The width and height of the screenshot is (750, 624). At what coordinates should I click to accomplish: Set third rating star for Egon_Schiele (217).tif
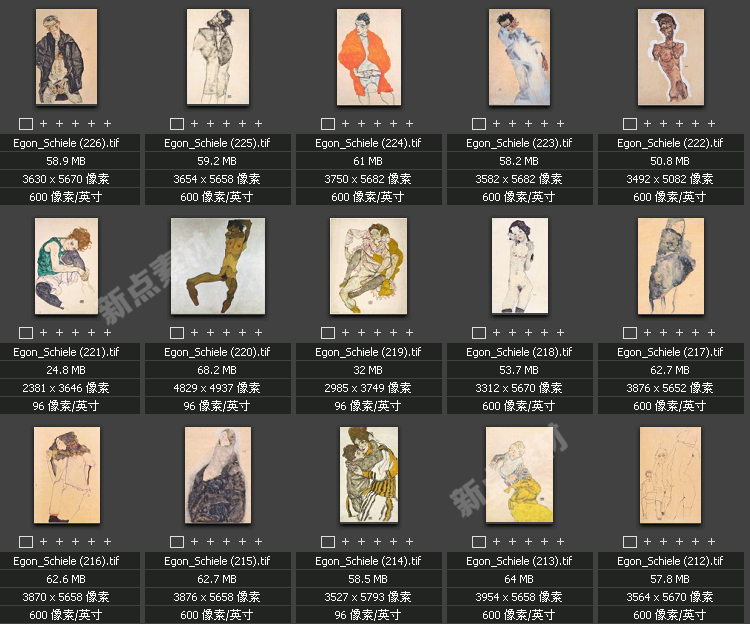pos(680,332)
